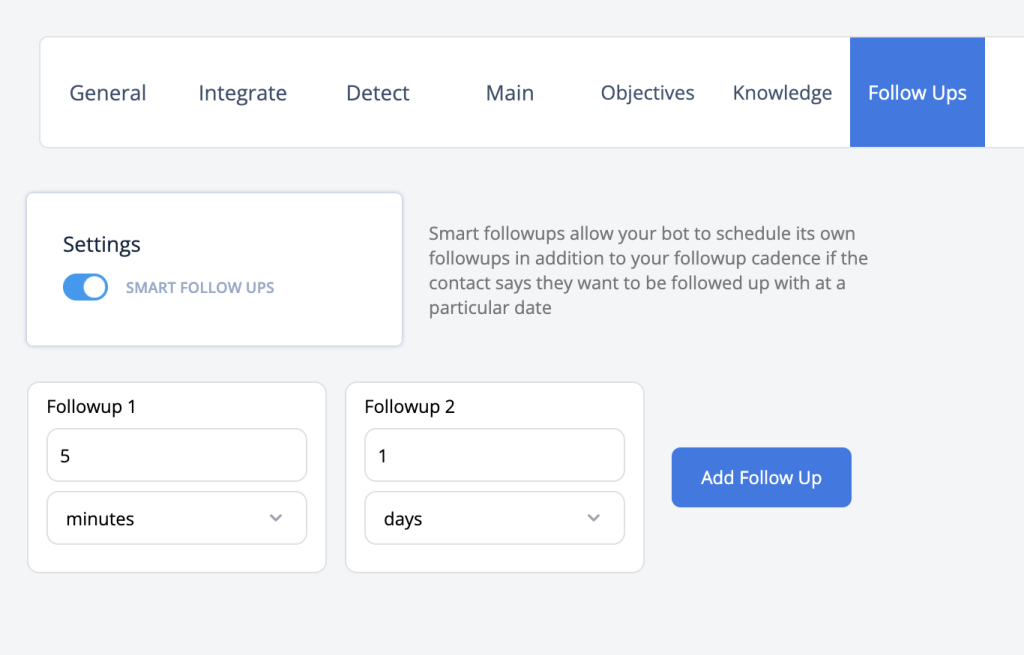Focus the Followup 2 number field showing 1
The width and height of the screenshot is (1024, 655).
pyautogui.click(x=494, y=455)
